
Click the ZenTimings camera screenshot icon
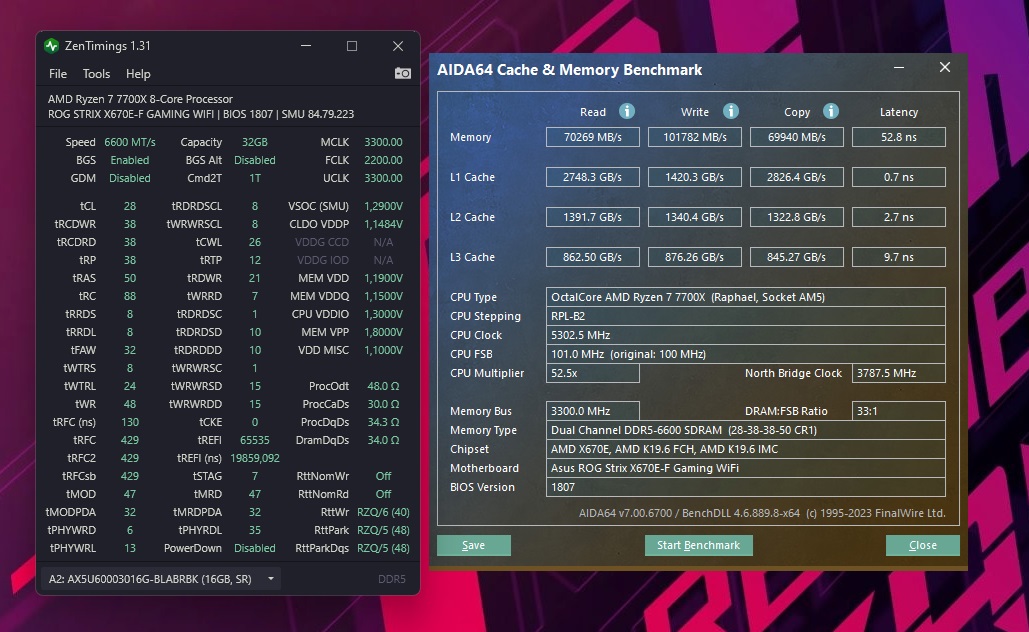tap(402, 73)
